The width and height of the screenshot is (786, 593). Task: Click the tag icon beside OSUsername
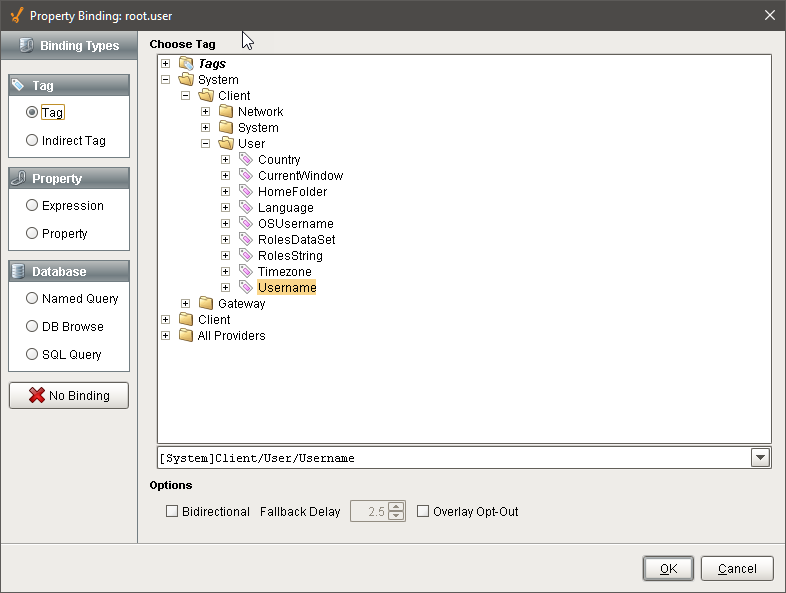click(246, 224)
